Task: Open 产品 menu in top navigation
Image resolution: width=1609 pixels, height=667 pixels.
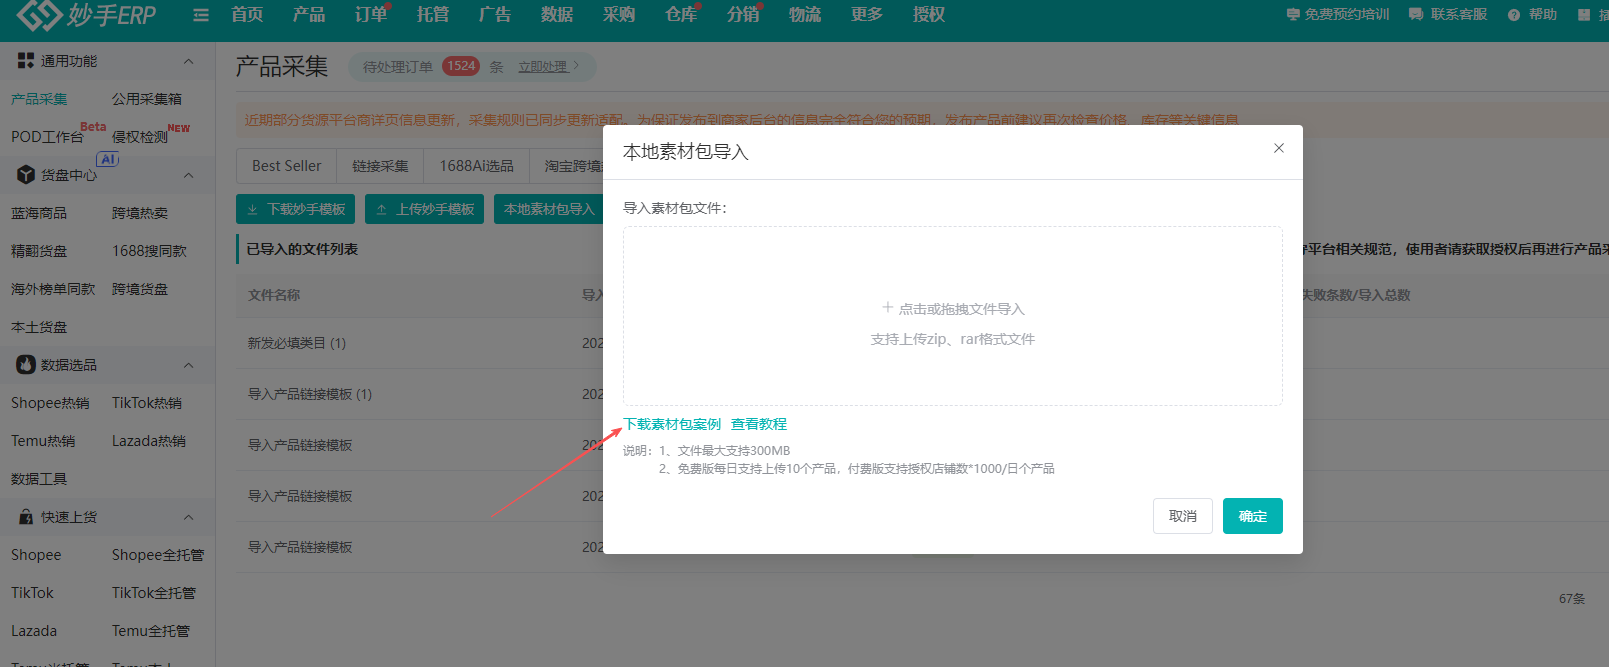Action: 309,14
